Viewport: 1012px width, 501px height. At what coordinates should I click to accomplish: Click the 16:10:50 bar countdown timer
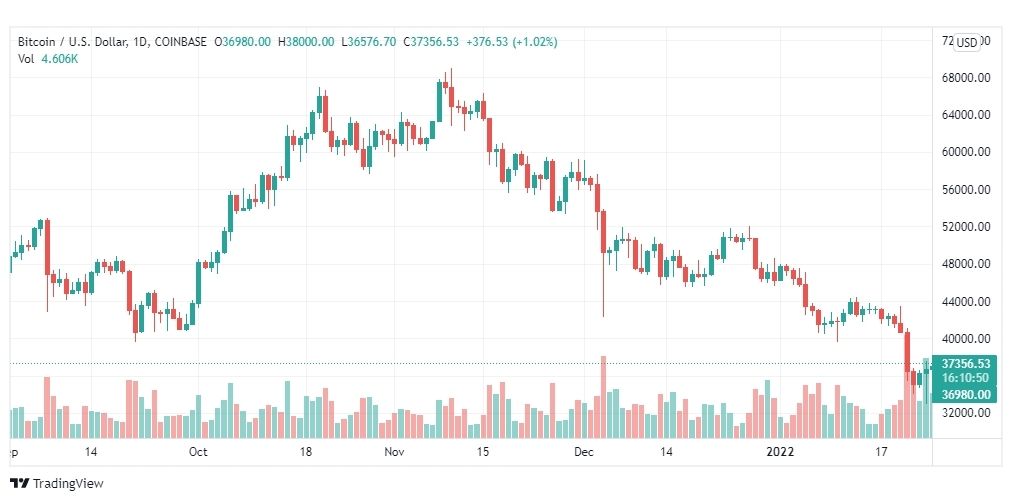[x=965, y=379]
